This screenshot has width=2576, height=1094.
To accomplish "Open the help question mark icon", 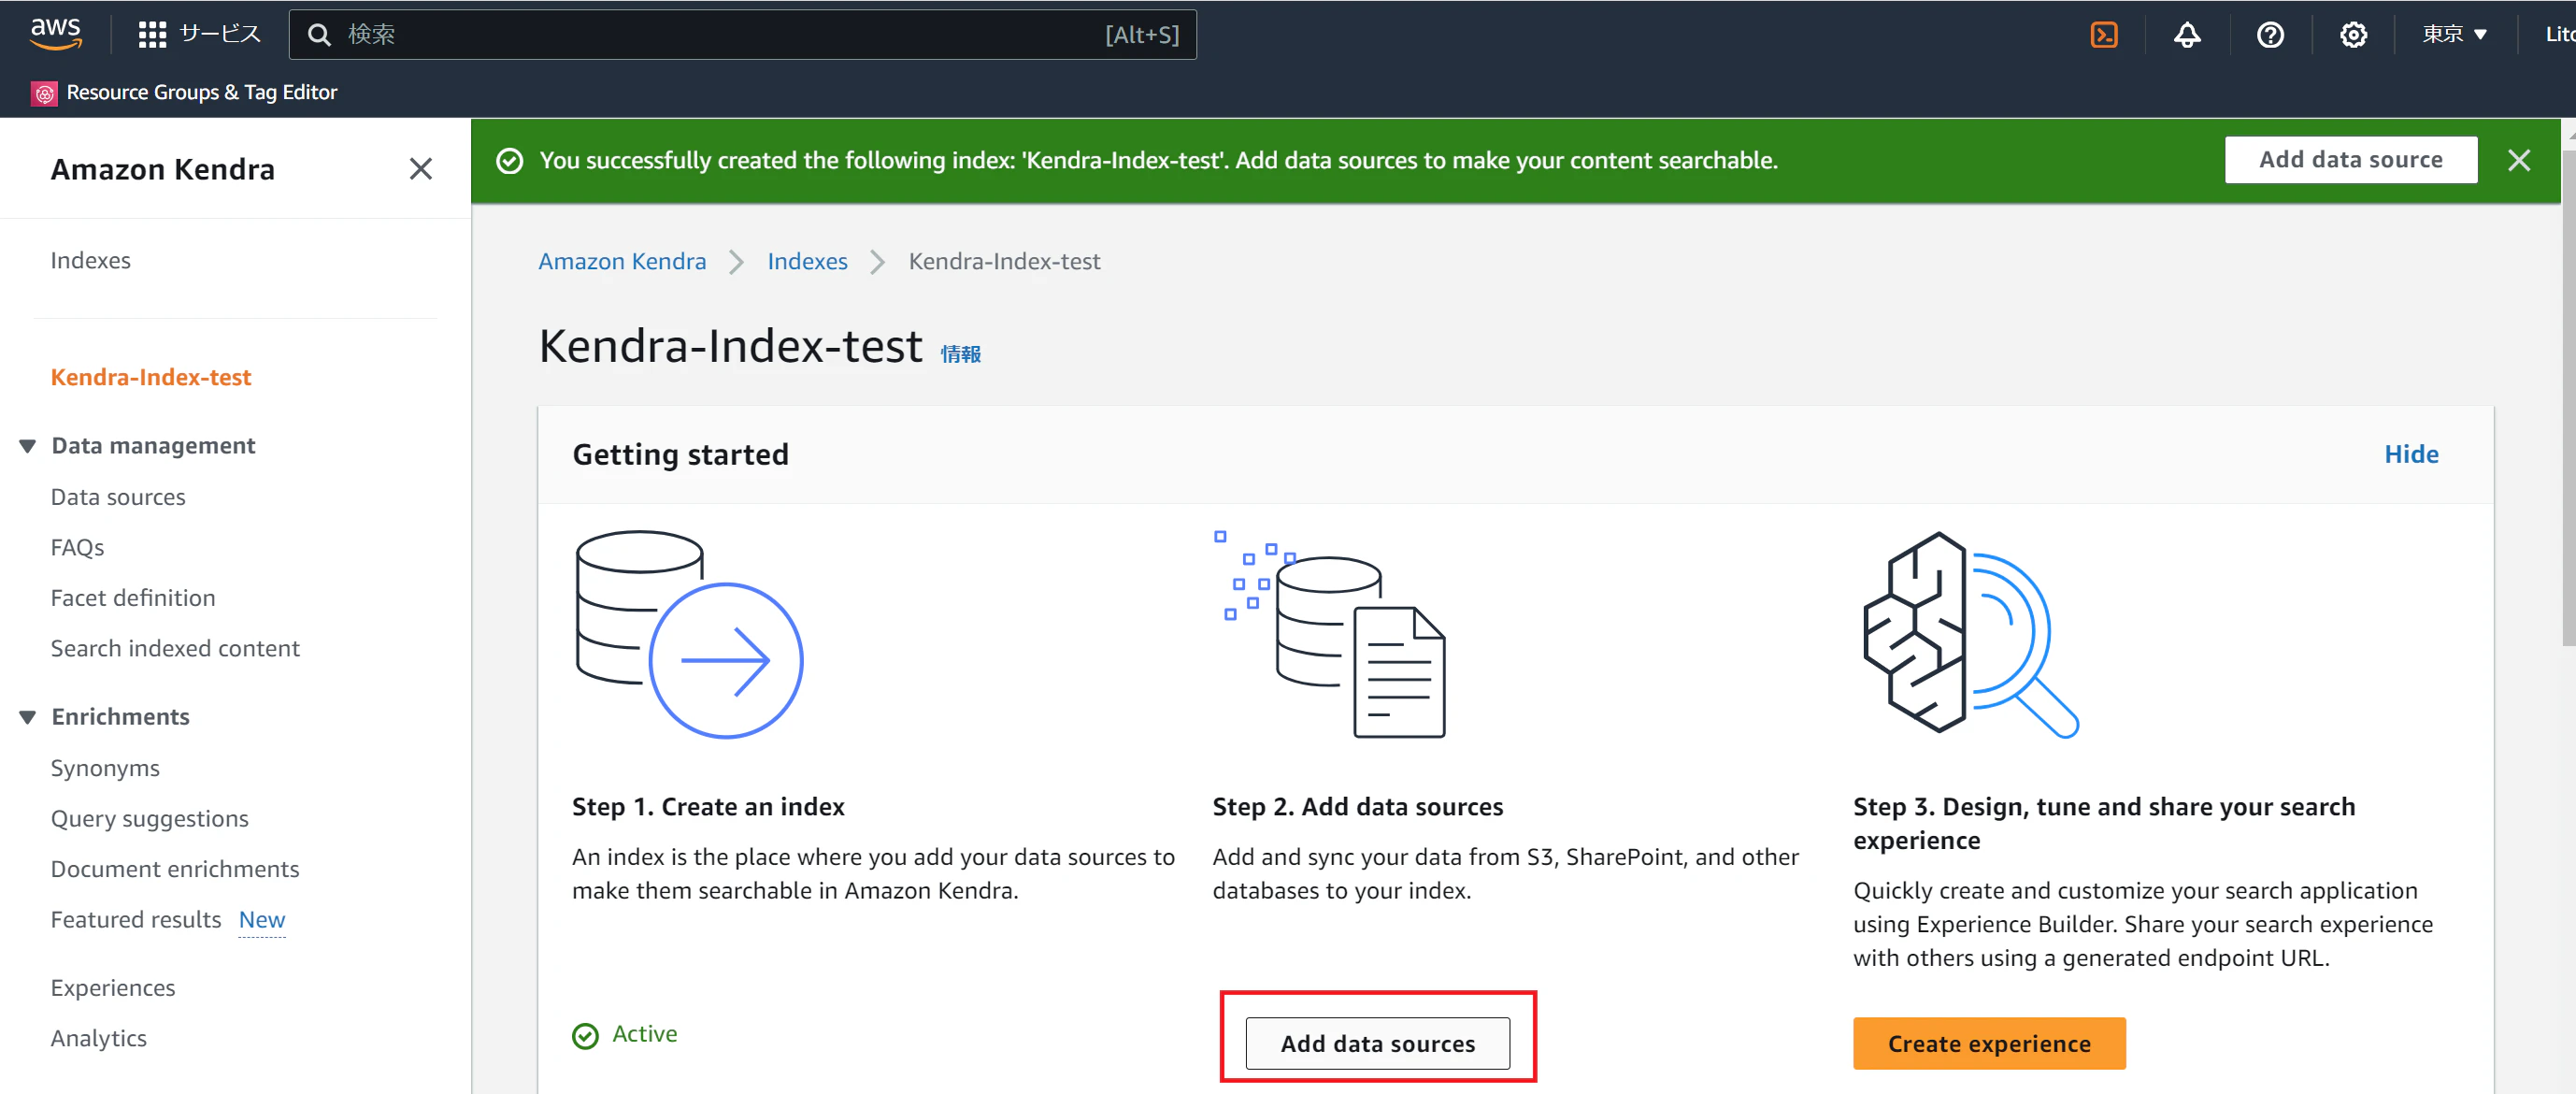I will tap(2270, 35).
